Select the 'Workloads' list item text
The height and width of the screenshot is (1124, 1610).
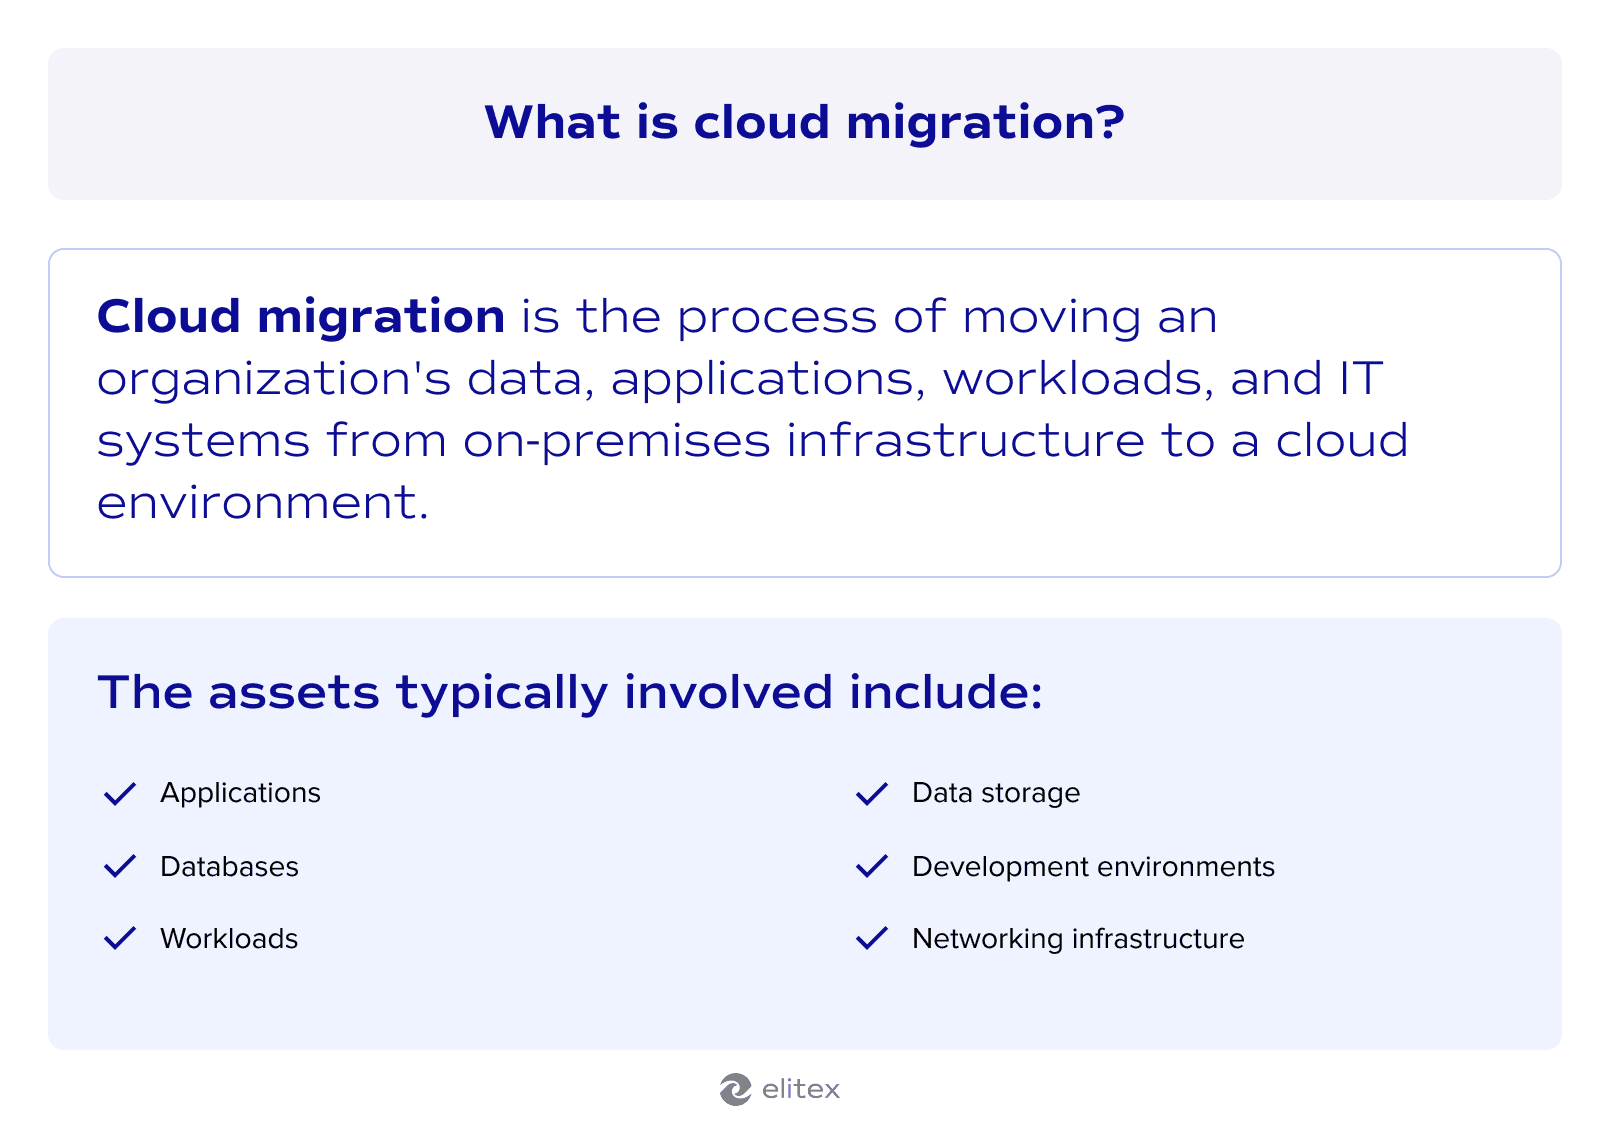coord(229,939)
